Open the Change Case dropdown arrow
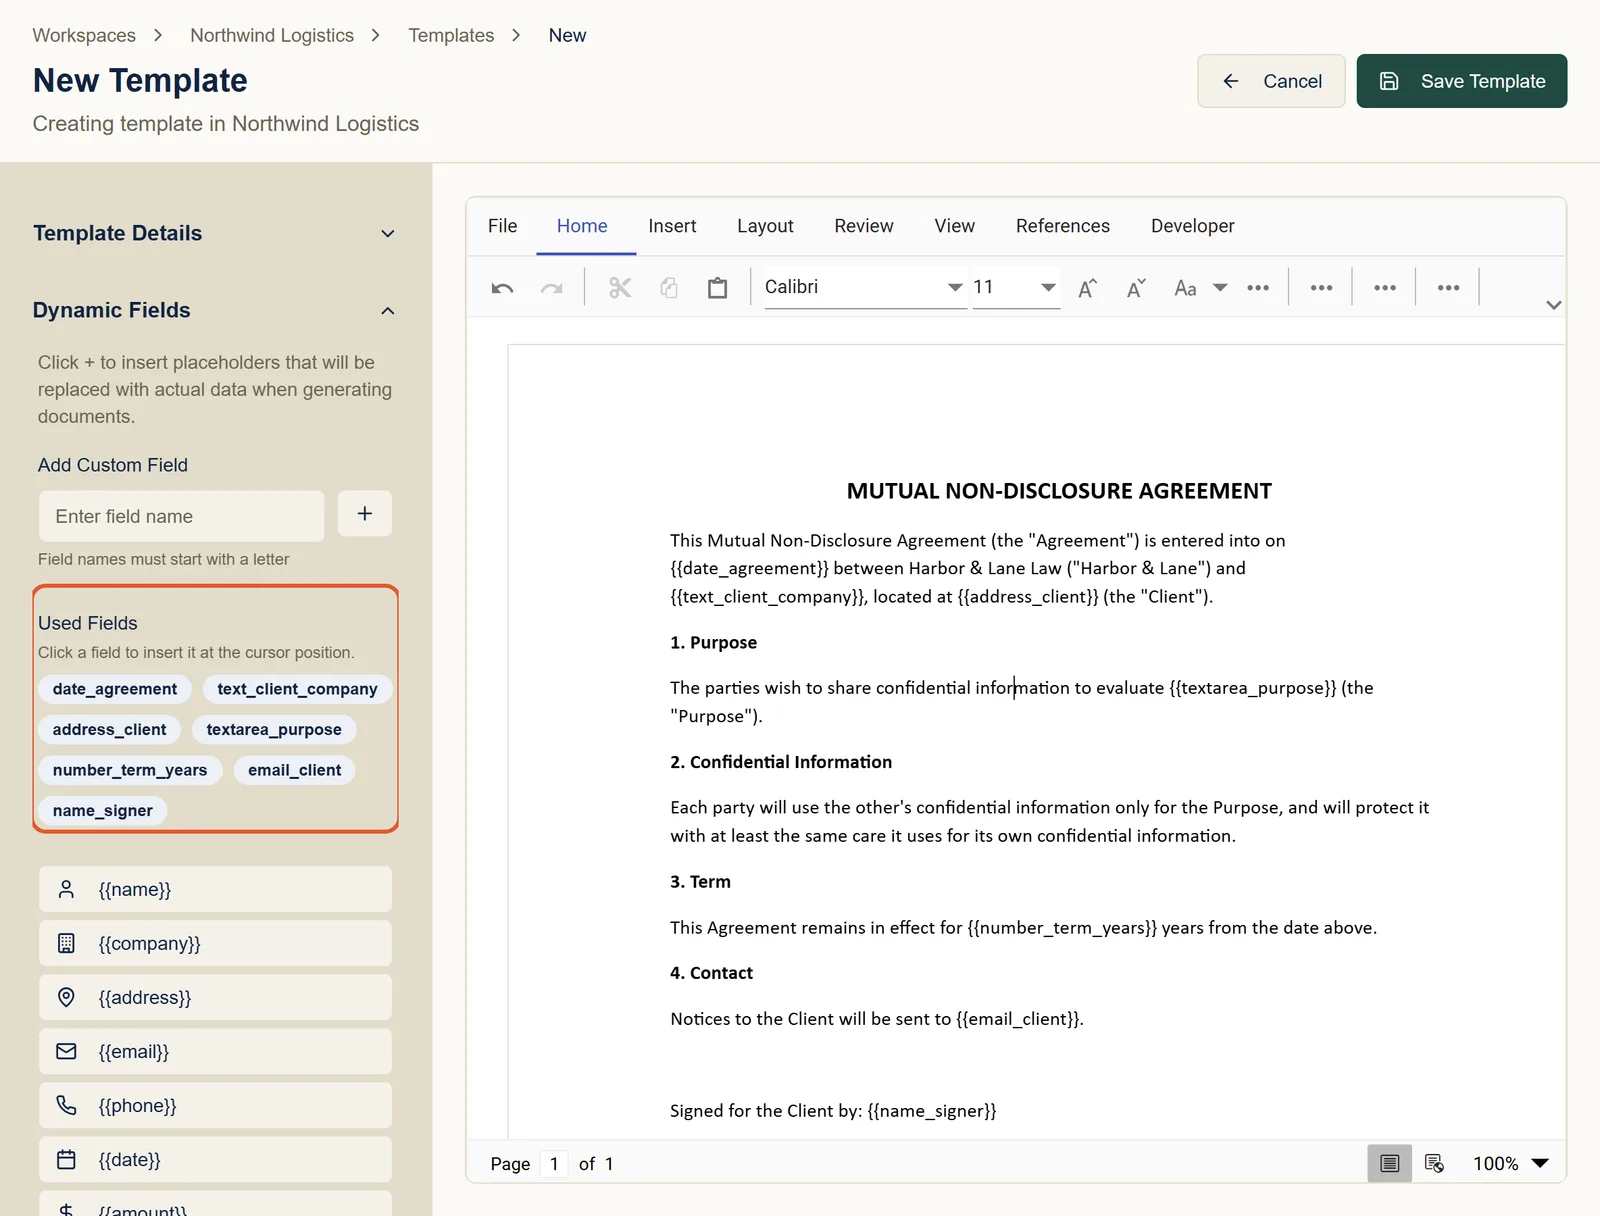 (1220, 288)
